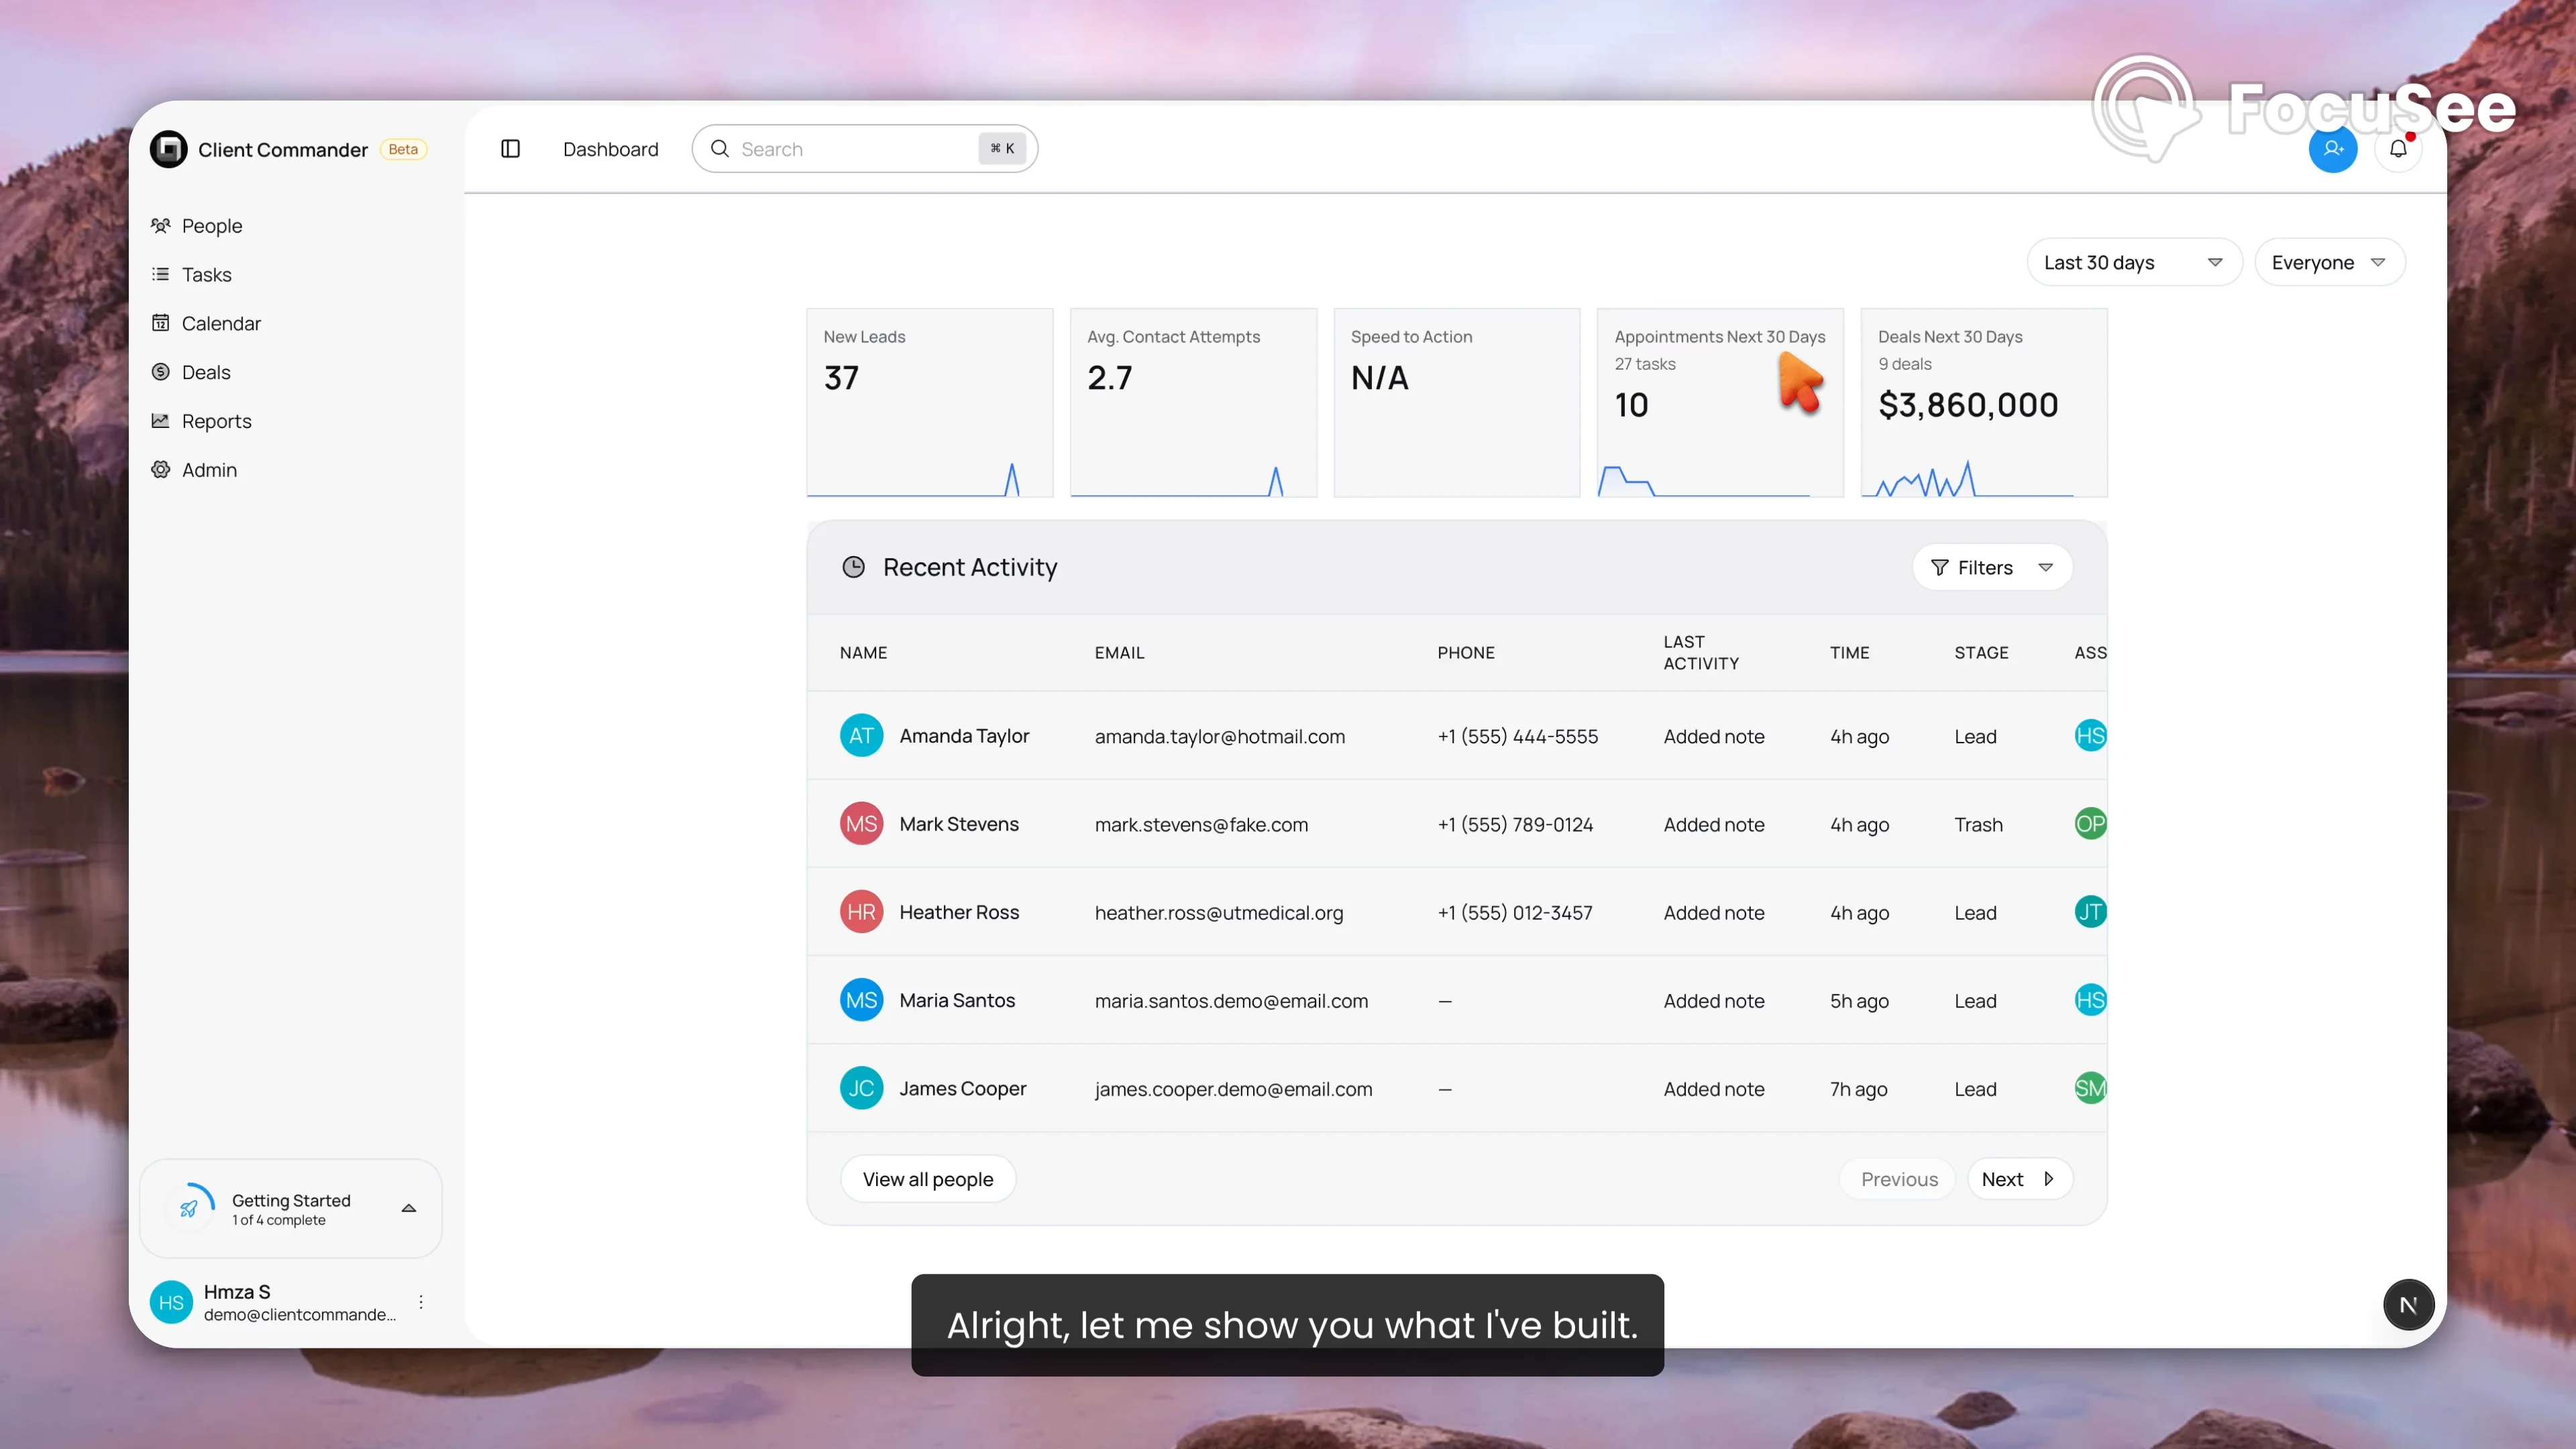Open the user menu three-dots icon

click(x=421, y=1302)
